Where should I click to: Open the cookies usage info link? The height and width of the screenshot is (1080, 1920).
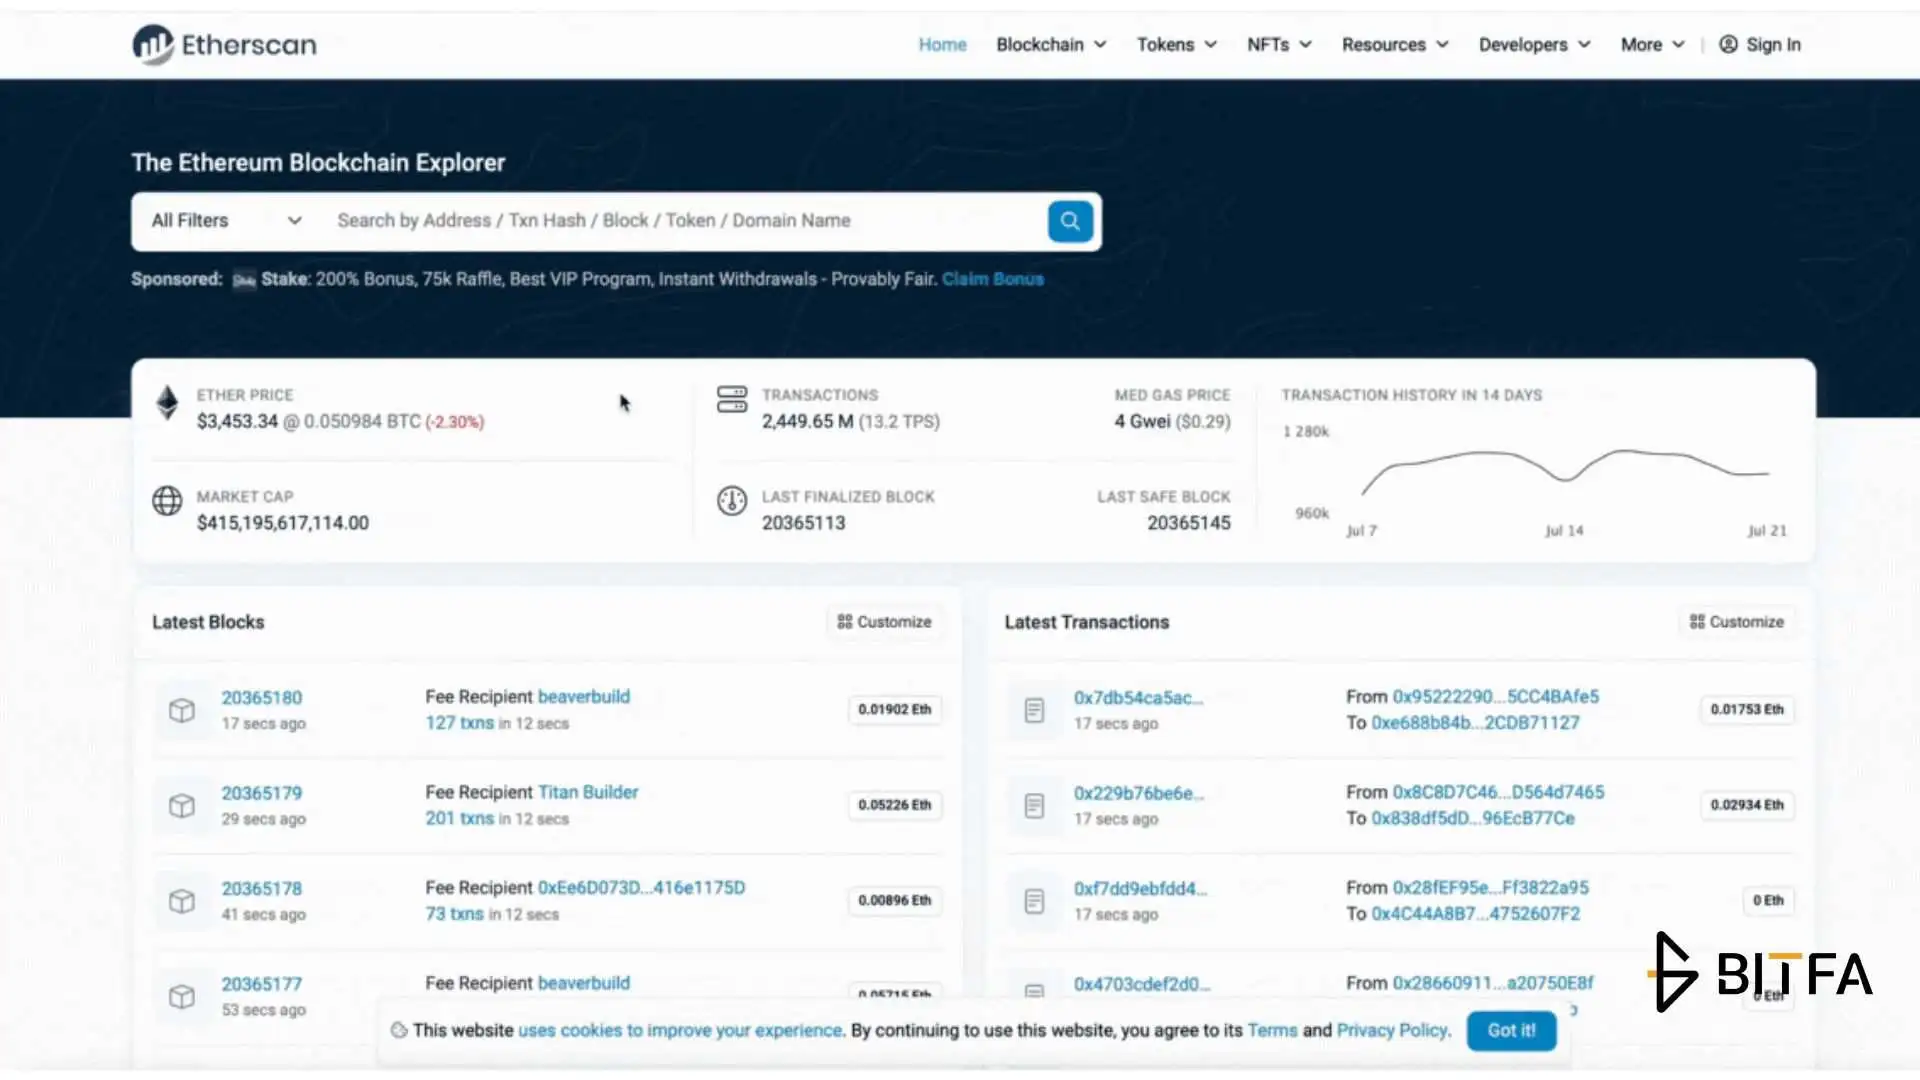click(x=680, y=1030)
